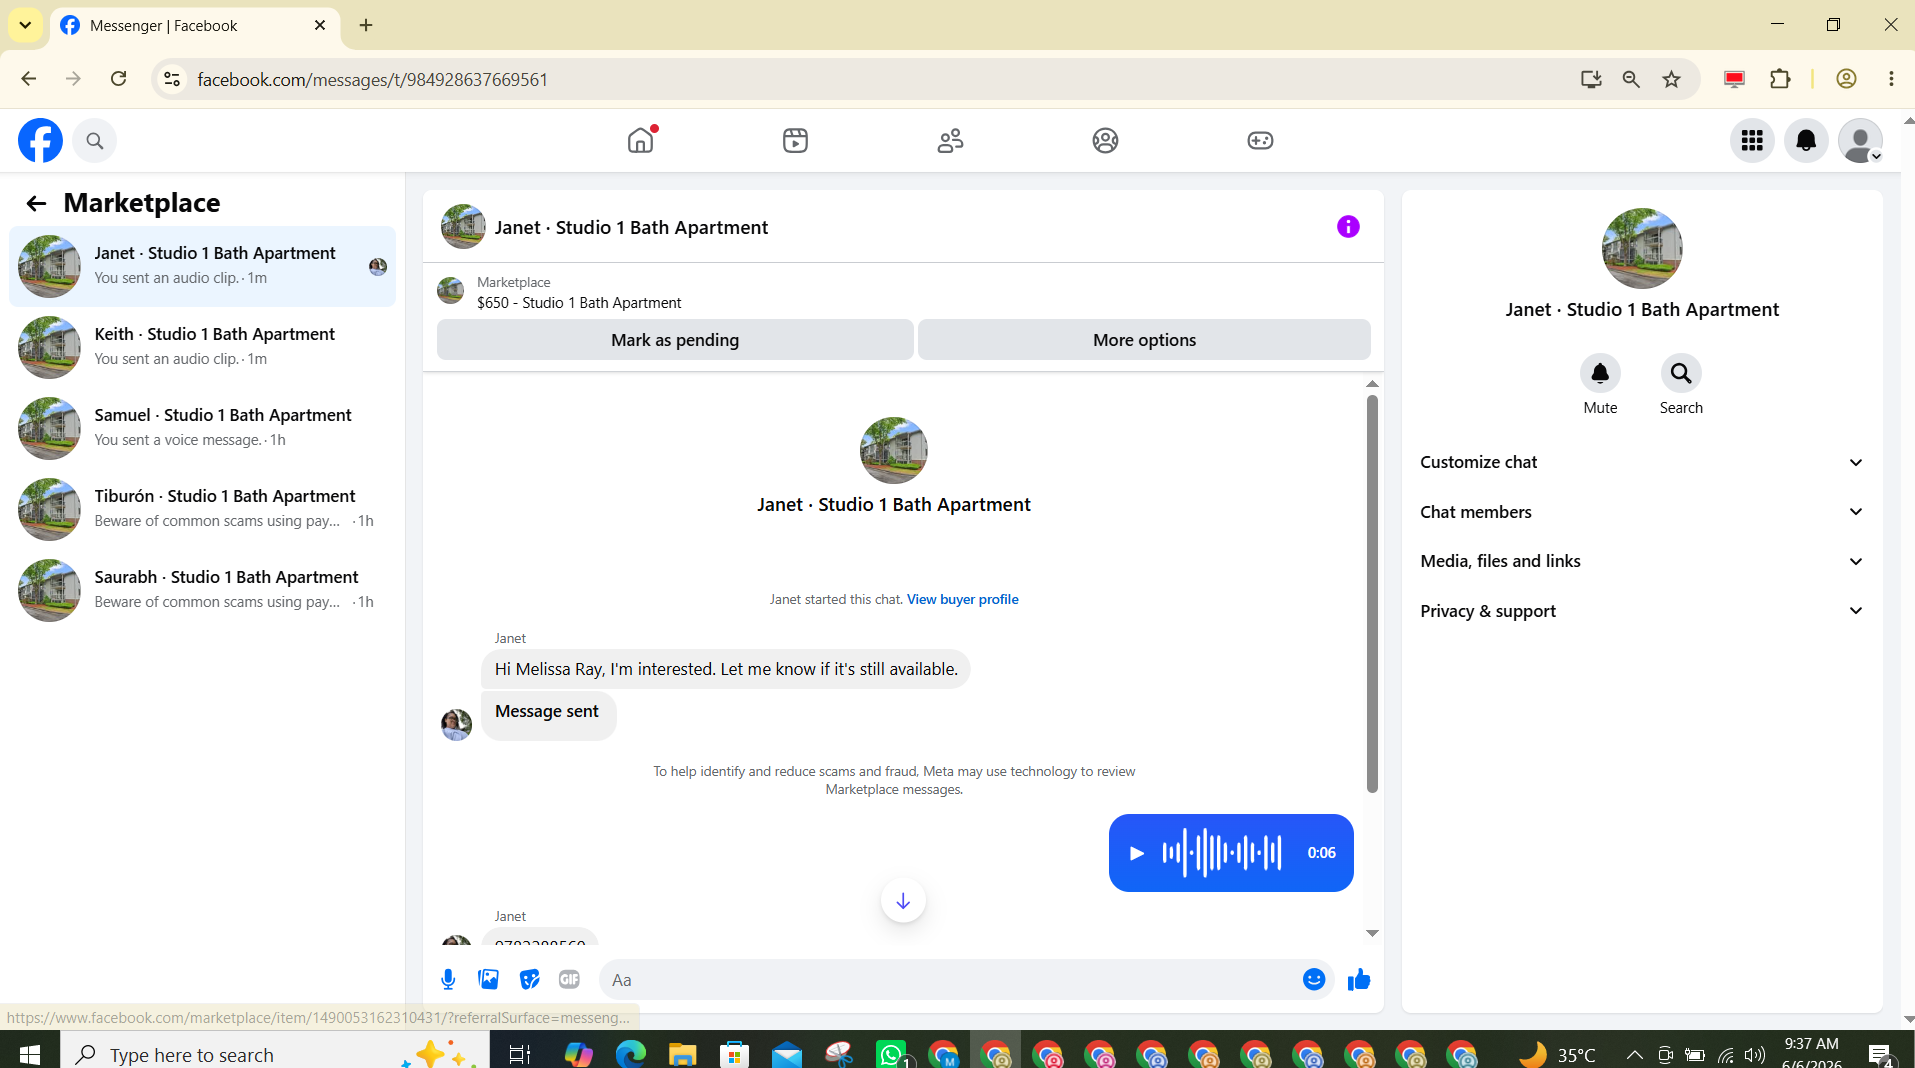Click the audio clip waveform
Image resolution: width=1915 pixels, height=1068 pixels.
pos(1221,853)
